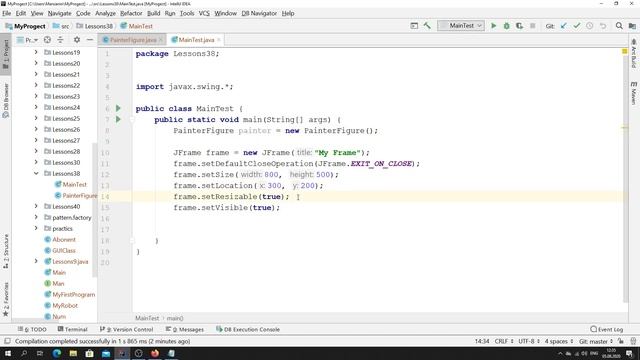The image size is (640, 360).
Task: Collapse the Lessons38 folder
Action: tap(36, 173)
